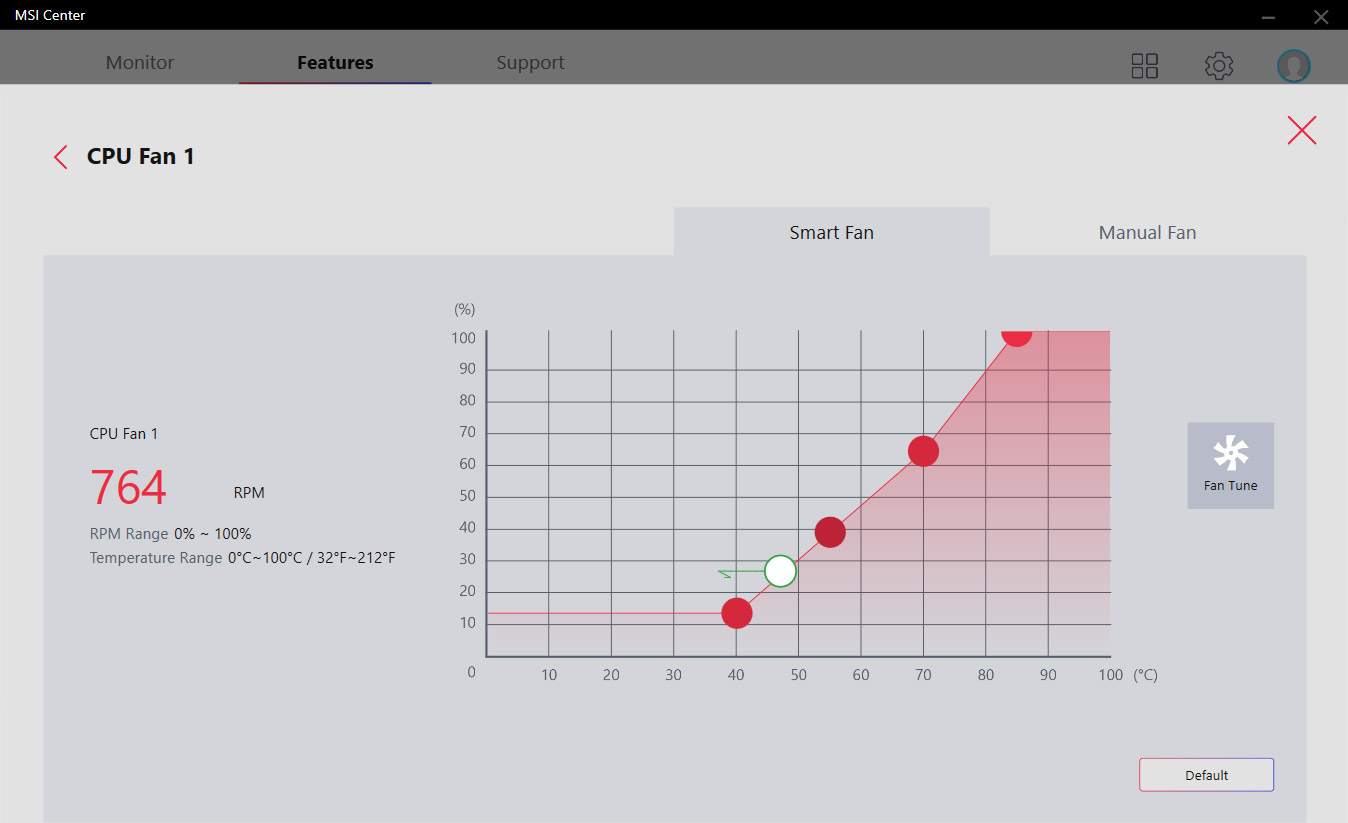The height and width of the screenshot is (823, 1348).
Task: Grab the fan curve point at 70°C
Action: (923, 451)
